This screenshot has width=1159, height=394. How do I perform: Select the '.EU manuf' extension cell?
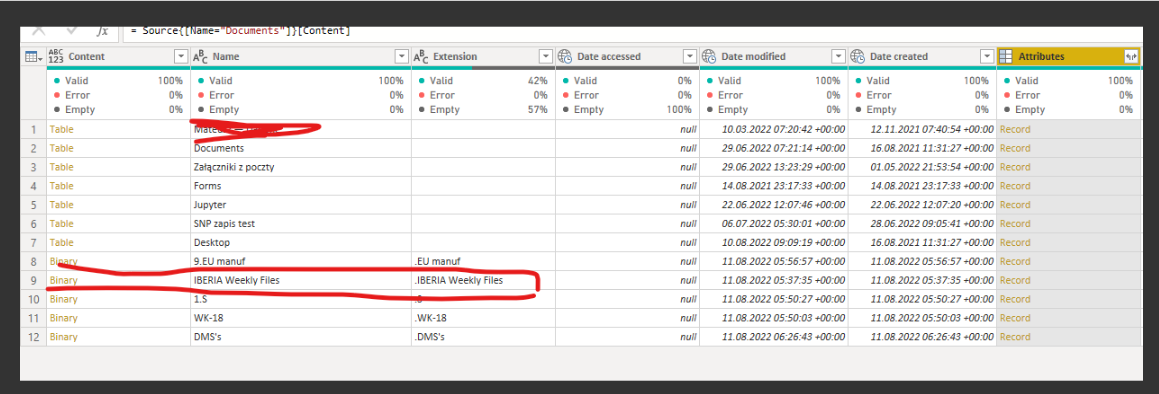coord(483,261)
